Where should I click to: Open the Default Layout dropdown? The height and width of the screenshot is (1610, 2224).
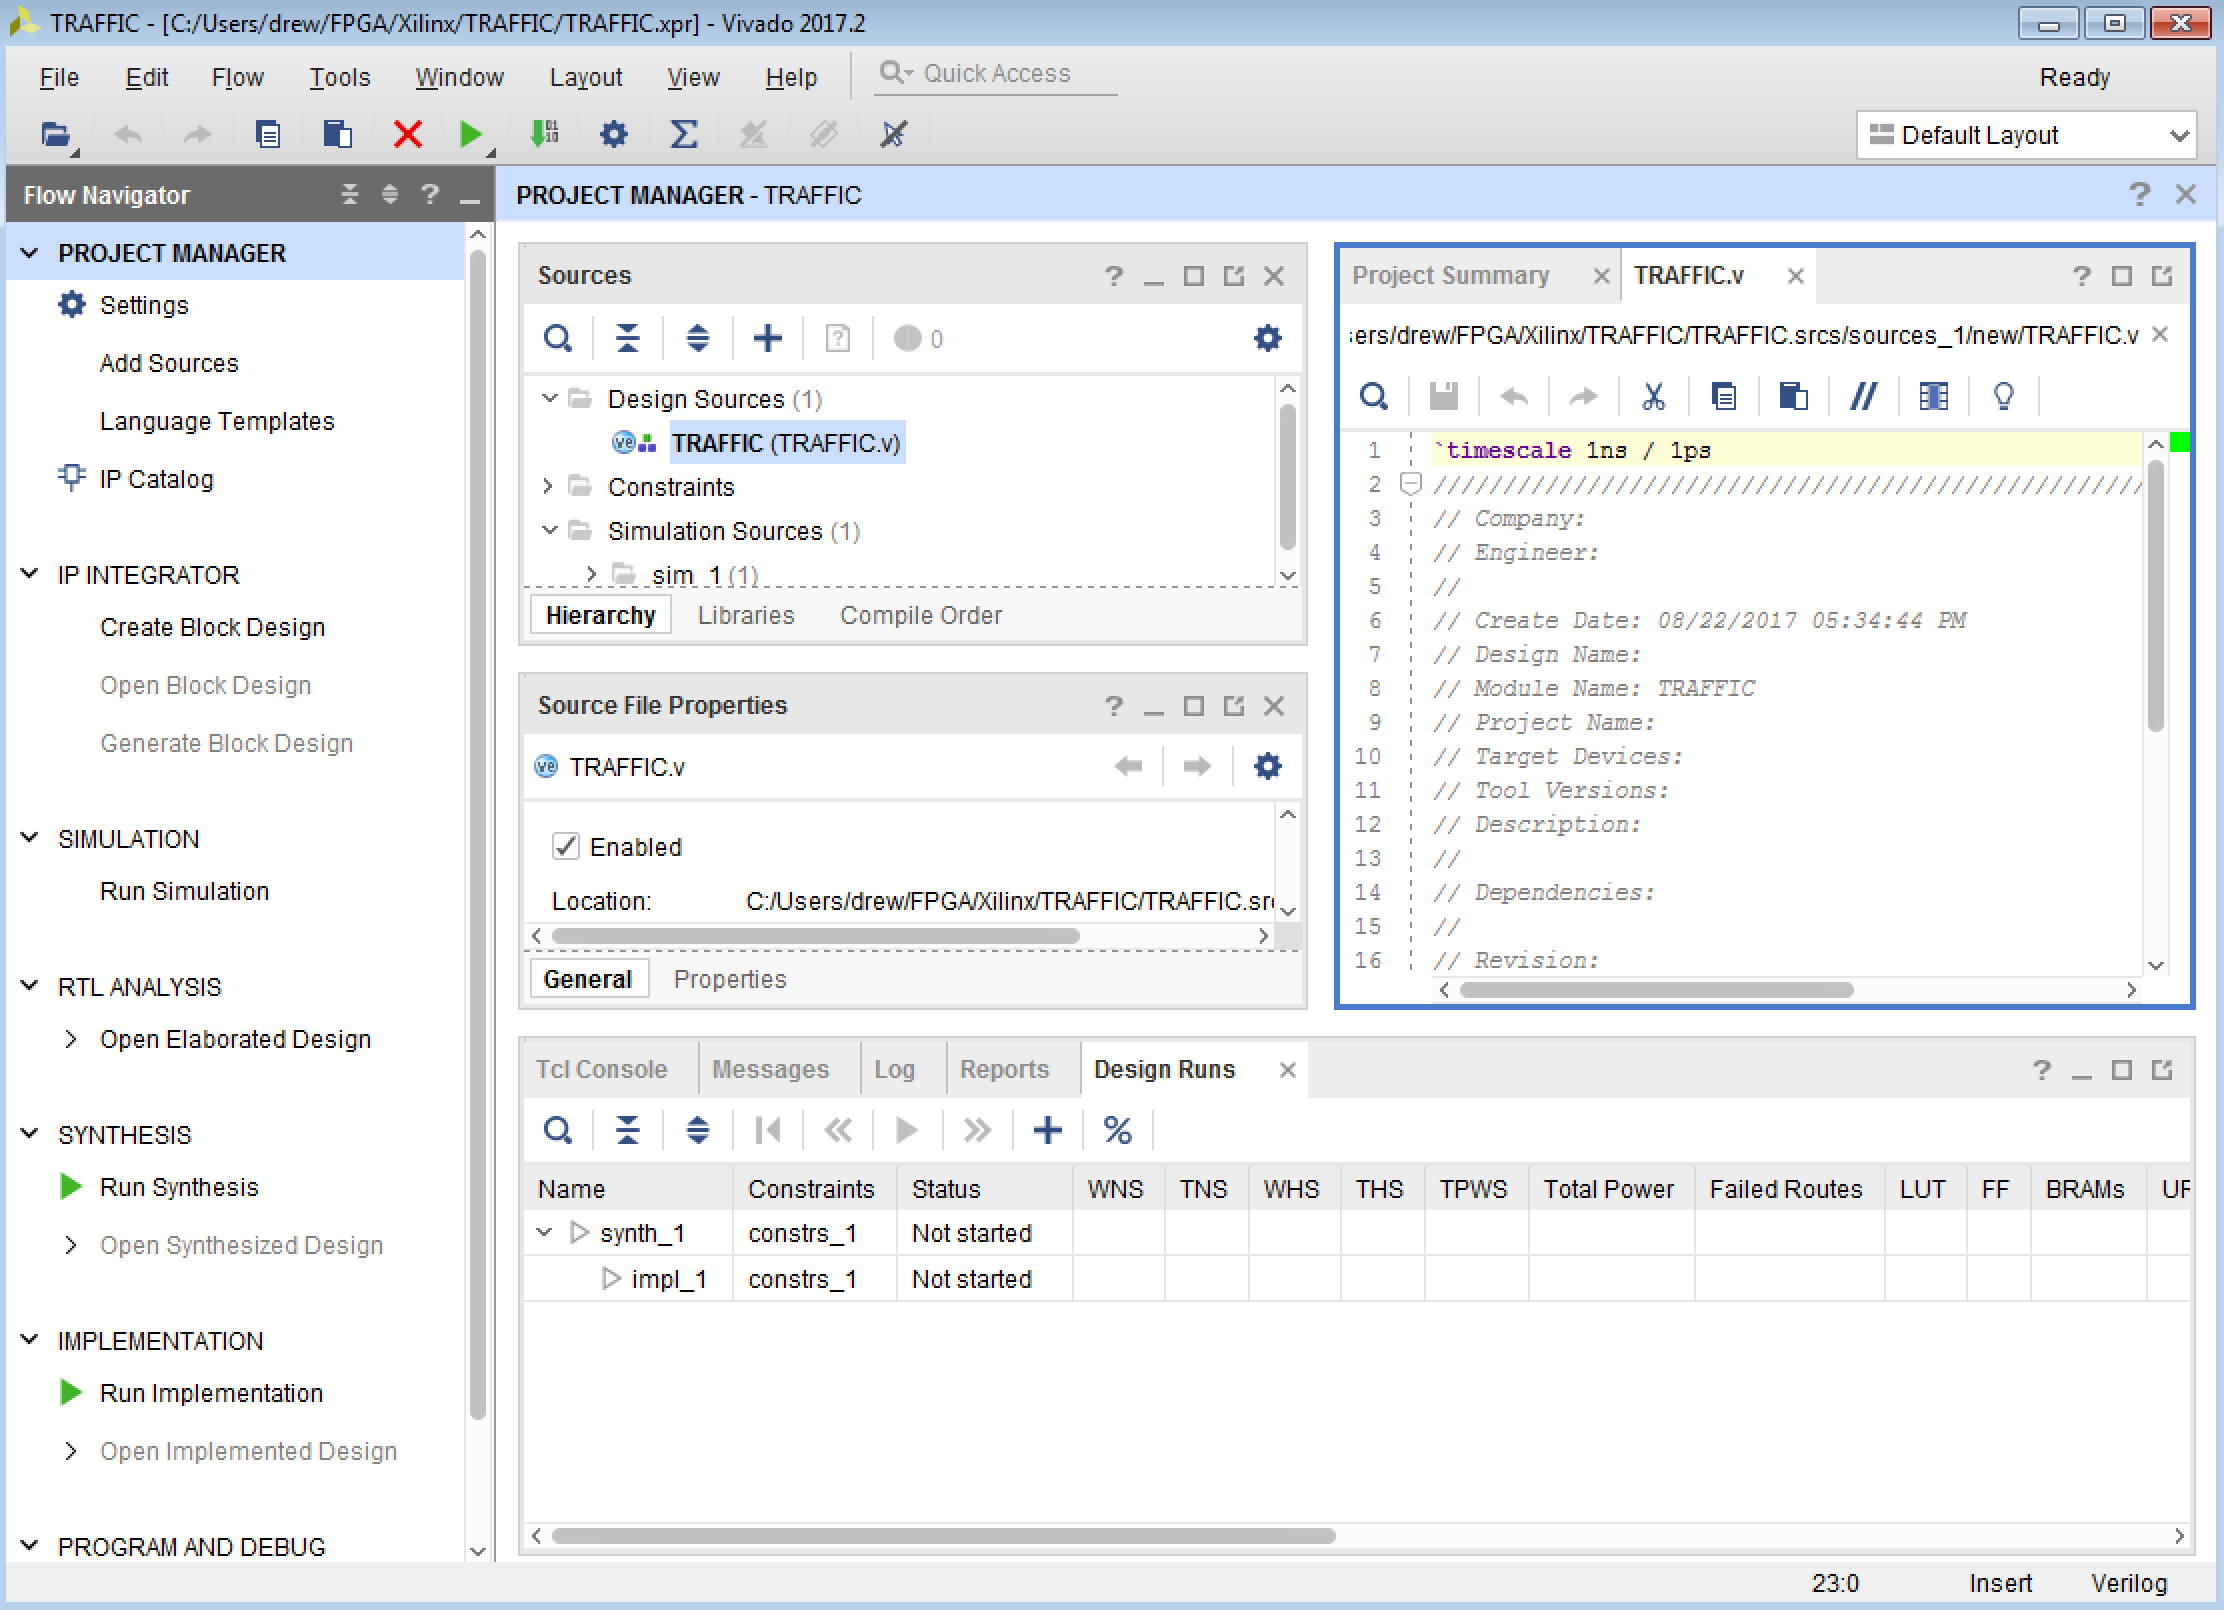(x=2026, y=135)
